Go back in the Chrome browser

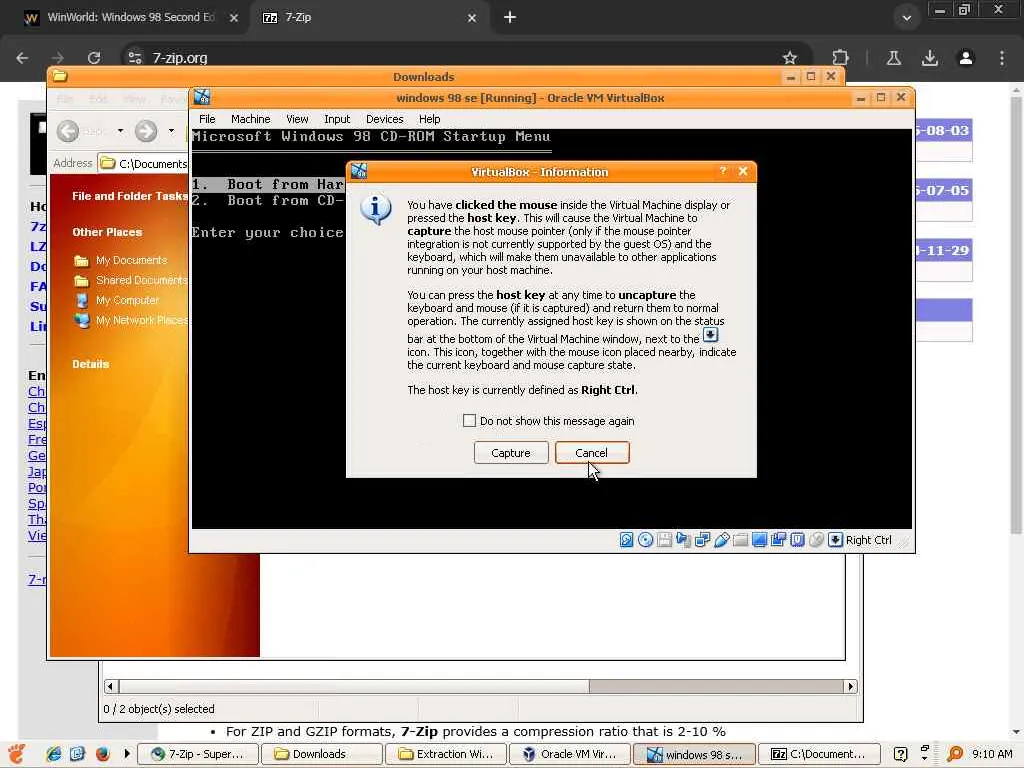pyautogui.click(x=22, y=57)
